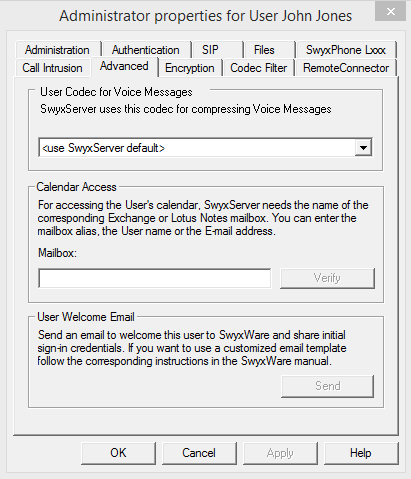
Task: Open Help for this dialog
Action: [361, 453]
